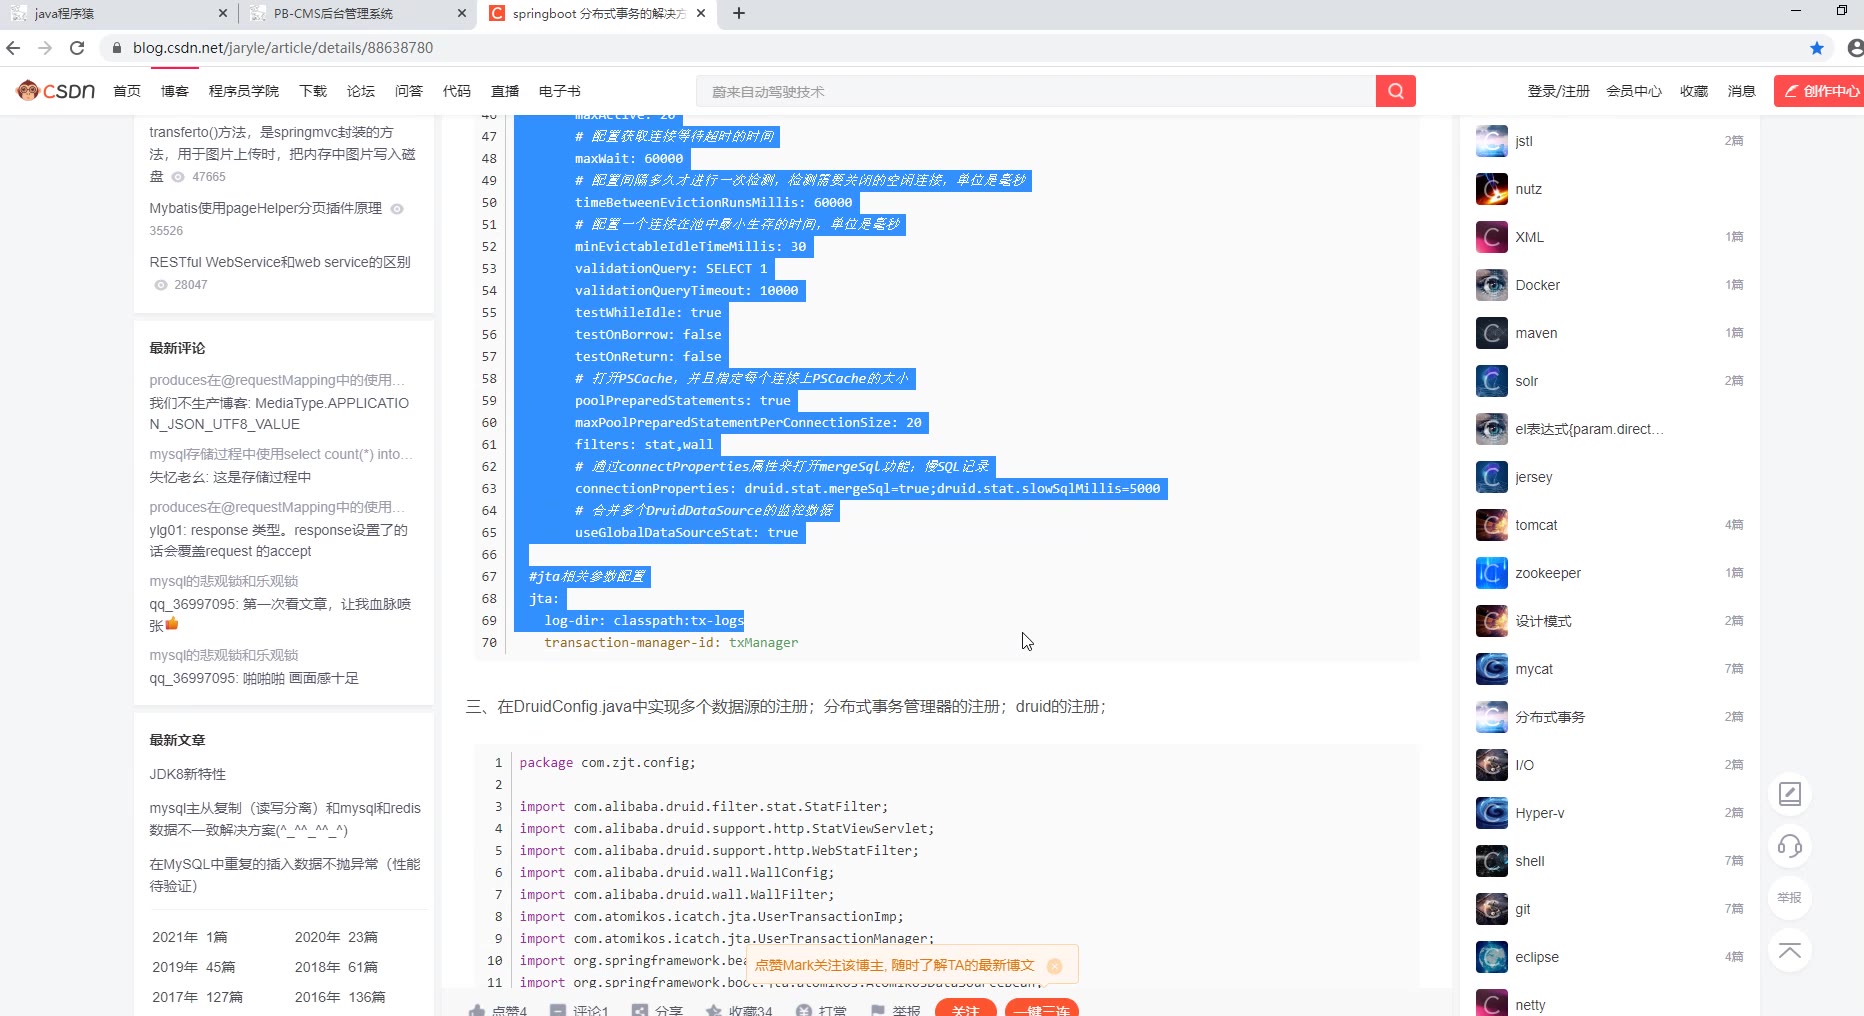Open the XML category link

(1529, 237)
